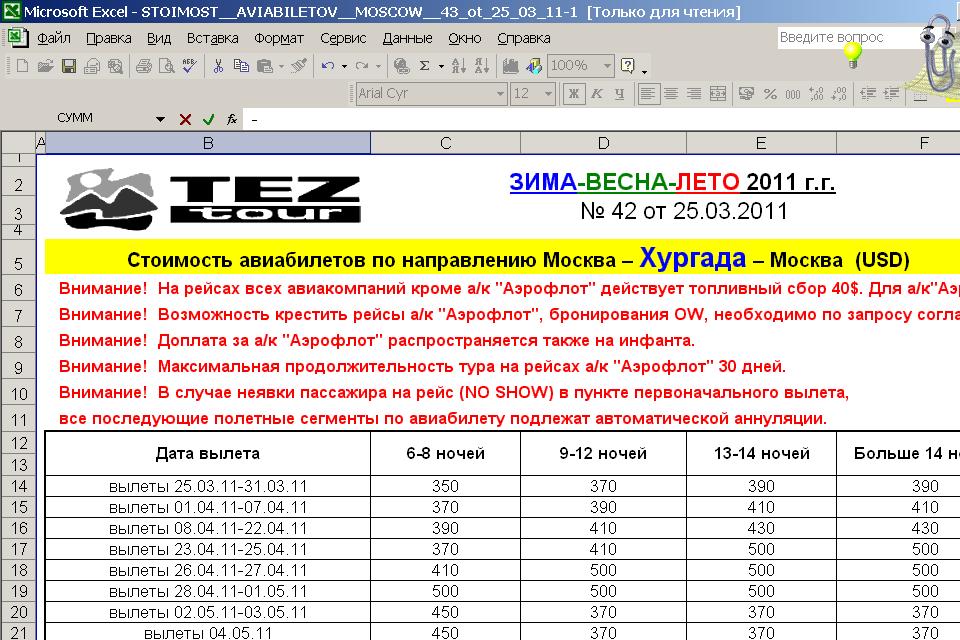This screenshot has width=960, height=640.
Task: Toggle left text alignment
Action: [648, 94]
